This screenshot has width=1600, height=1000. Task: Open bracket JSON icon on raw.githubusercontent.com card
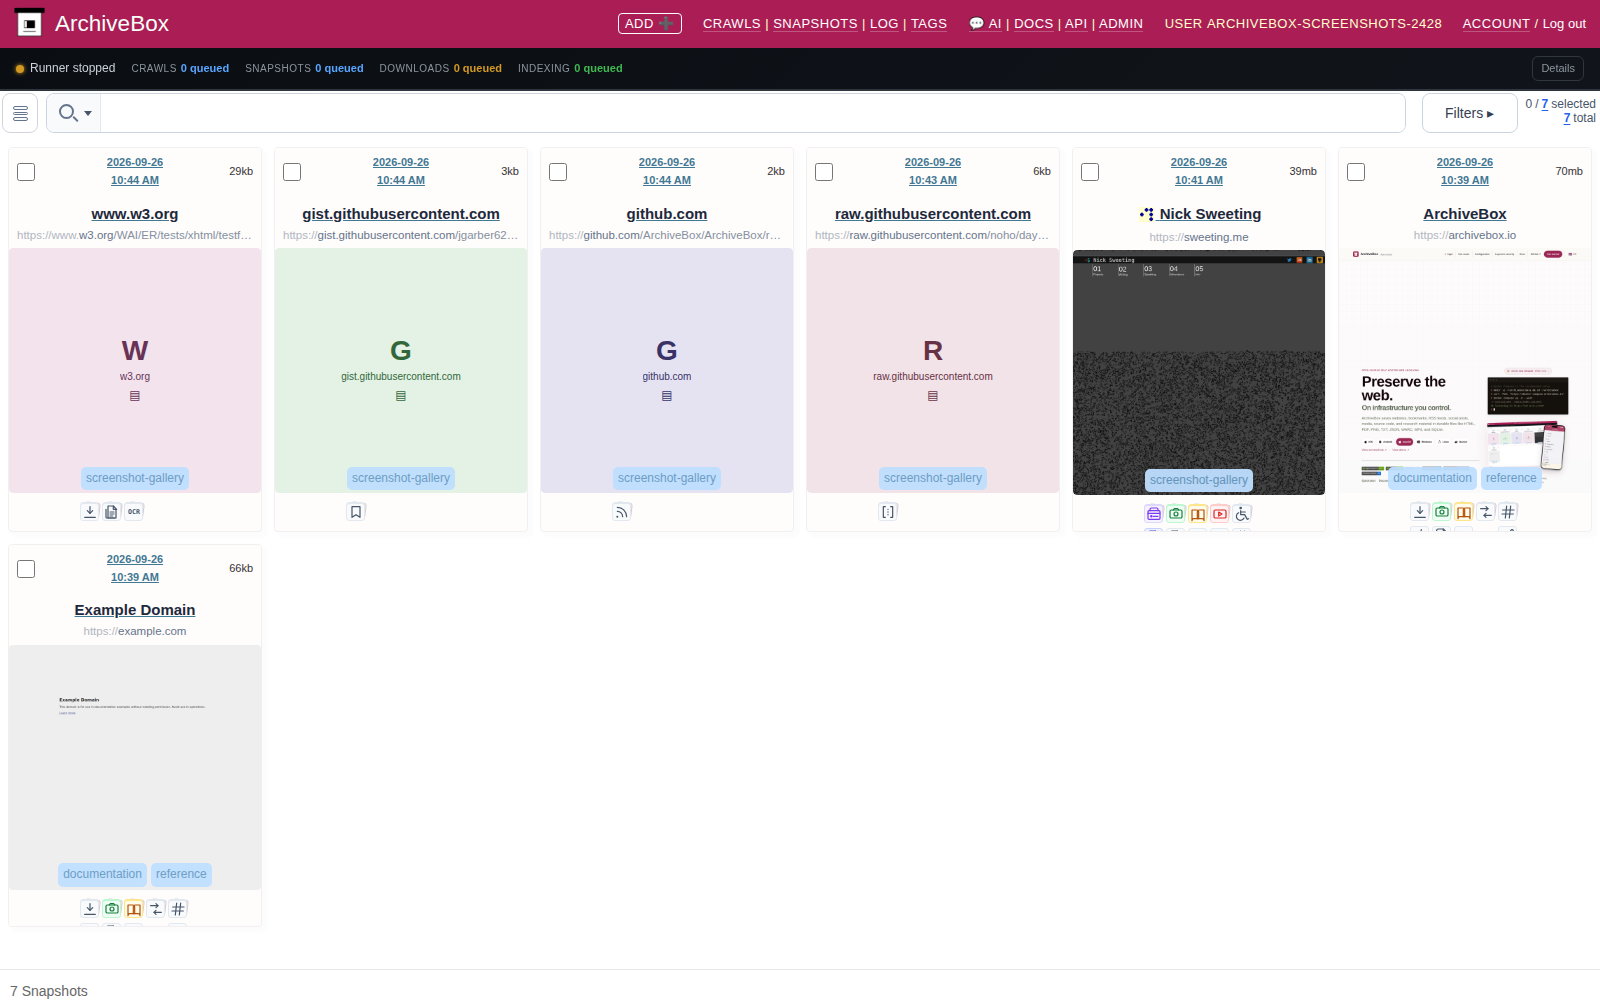click(x=888, y=511)
